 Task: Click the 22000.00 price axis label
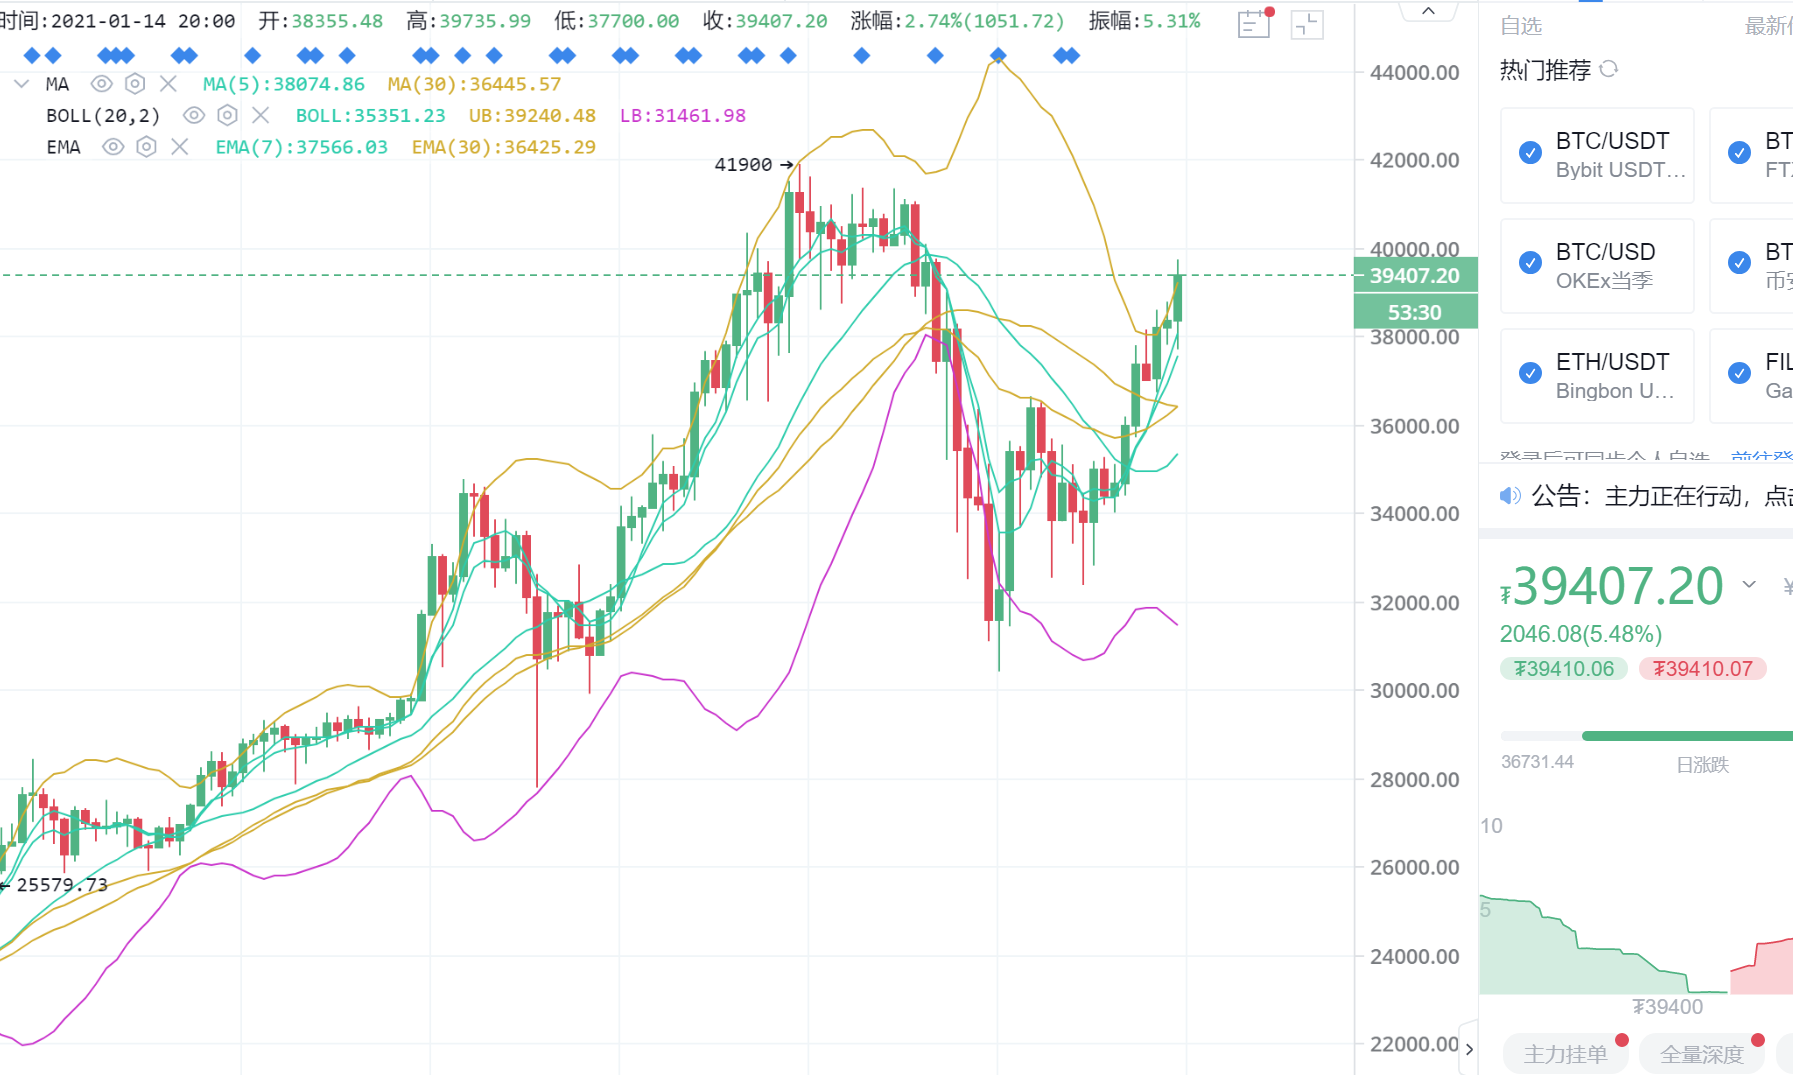click(1414, 1044)
